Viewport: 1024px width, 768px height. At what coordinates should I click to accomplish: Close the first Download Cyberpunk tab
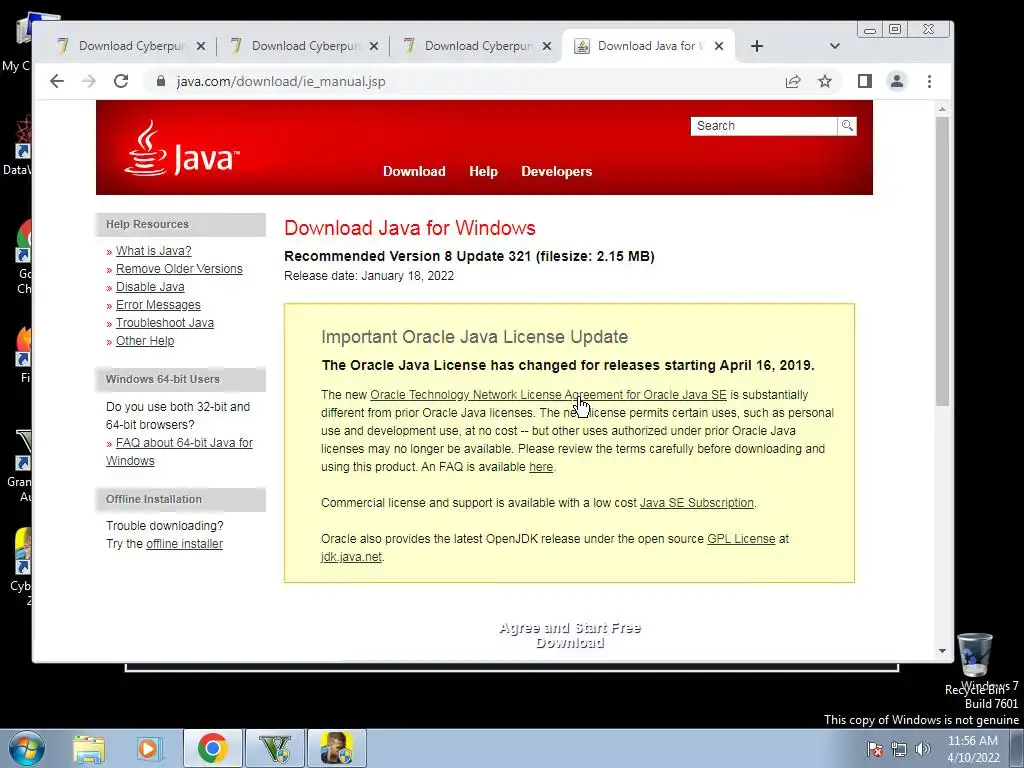[201, 46]
